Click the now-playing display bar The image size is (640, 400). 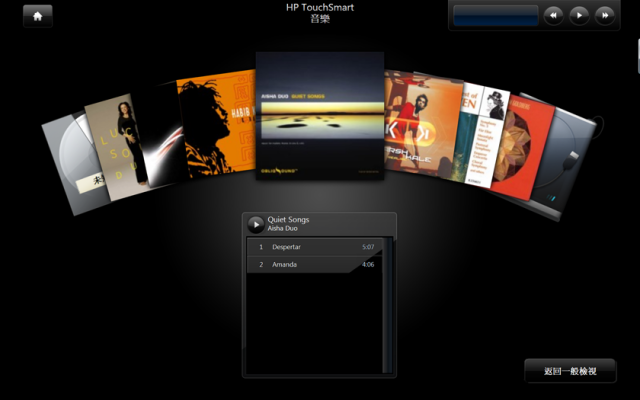[496, 16]
